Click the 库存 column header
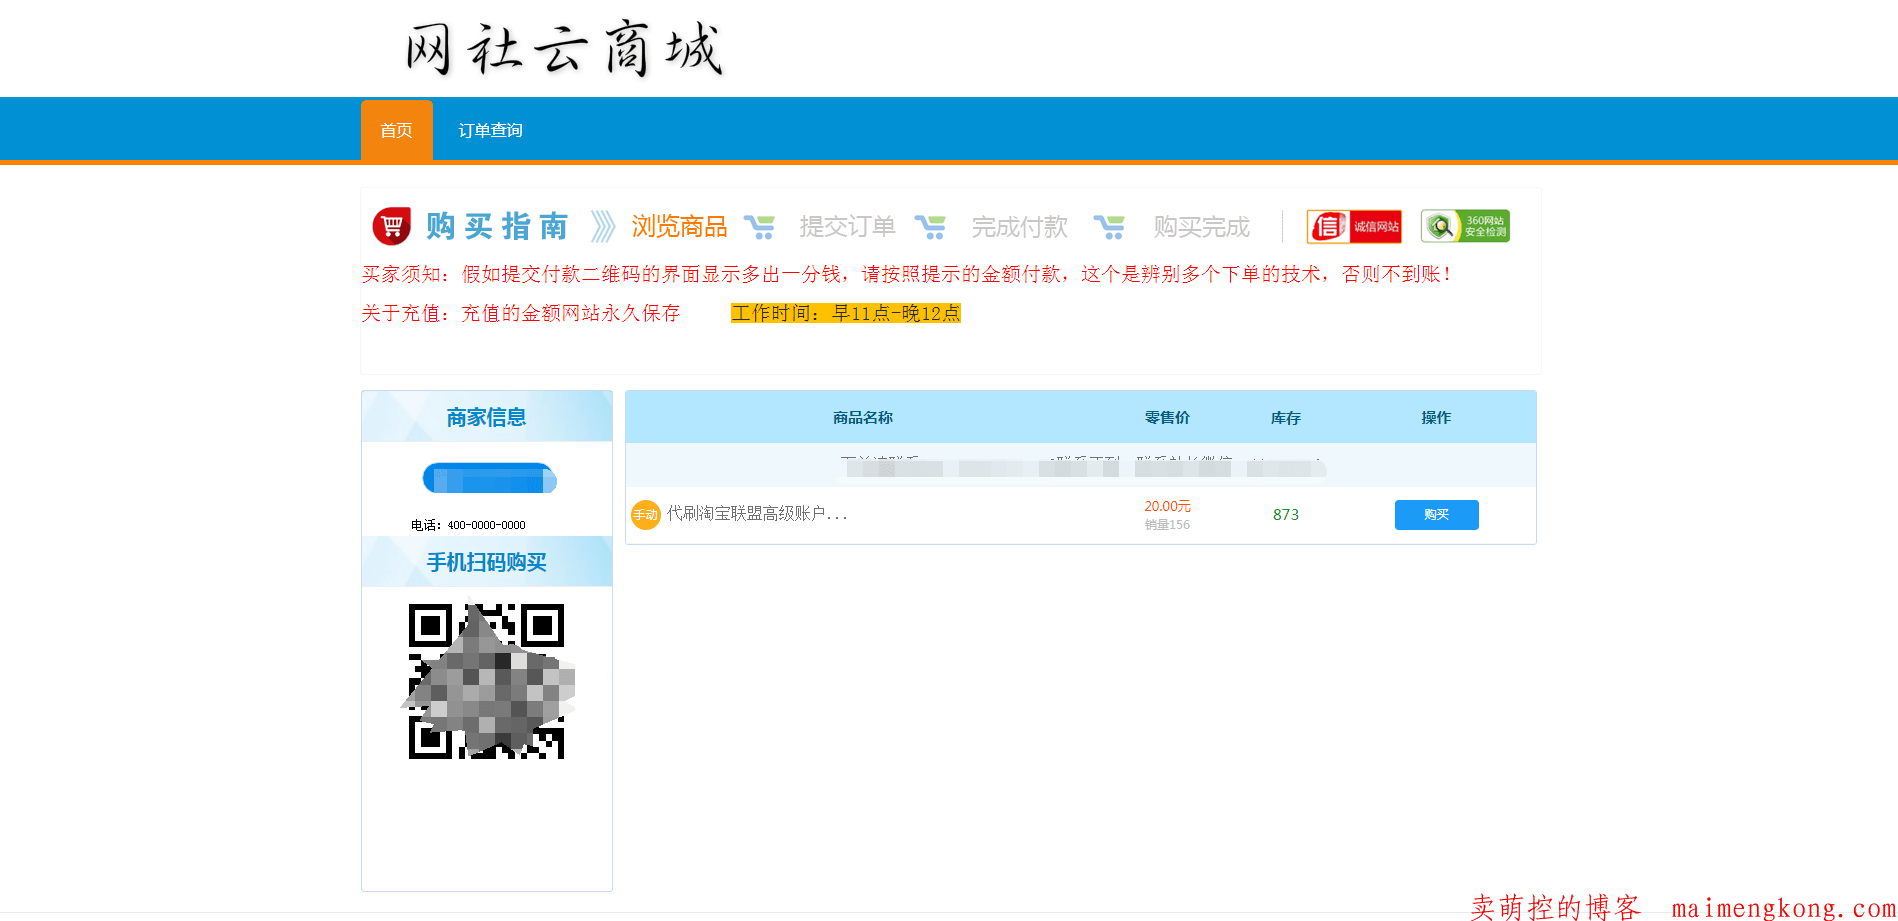 1285,418
